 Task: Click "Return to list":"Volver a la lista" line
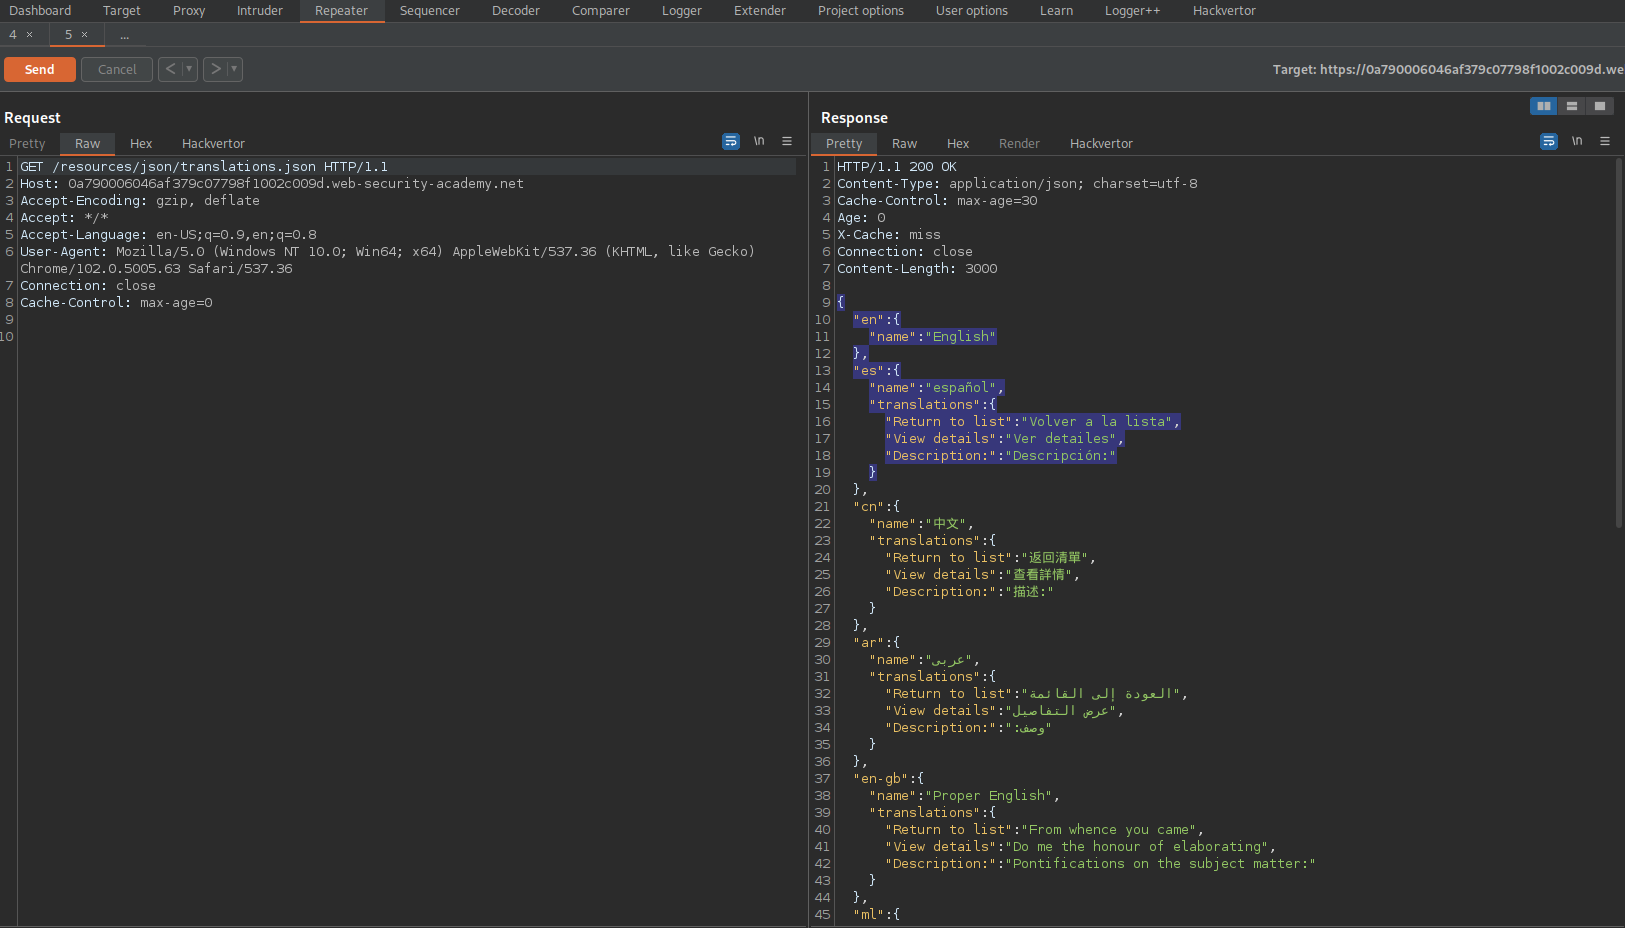(x=1033, y=422)
